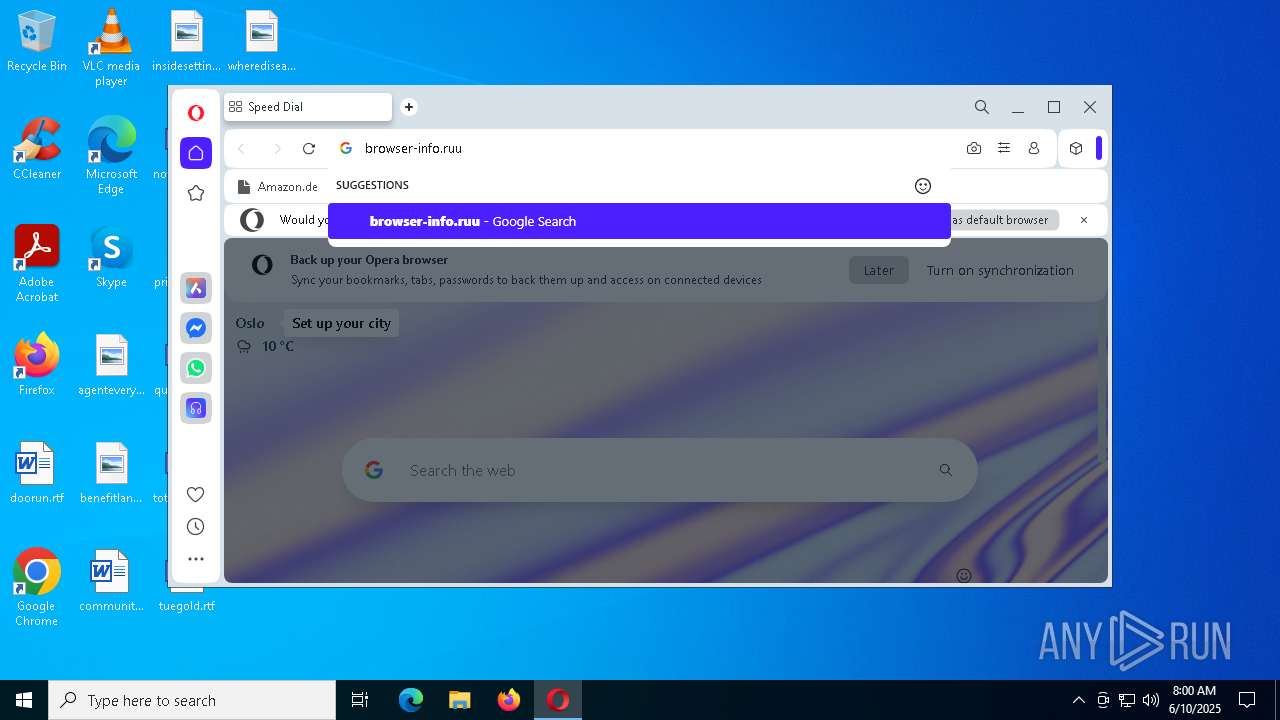Open the Bookmarks star in the sidebar

click(196, 193)
